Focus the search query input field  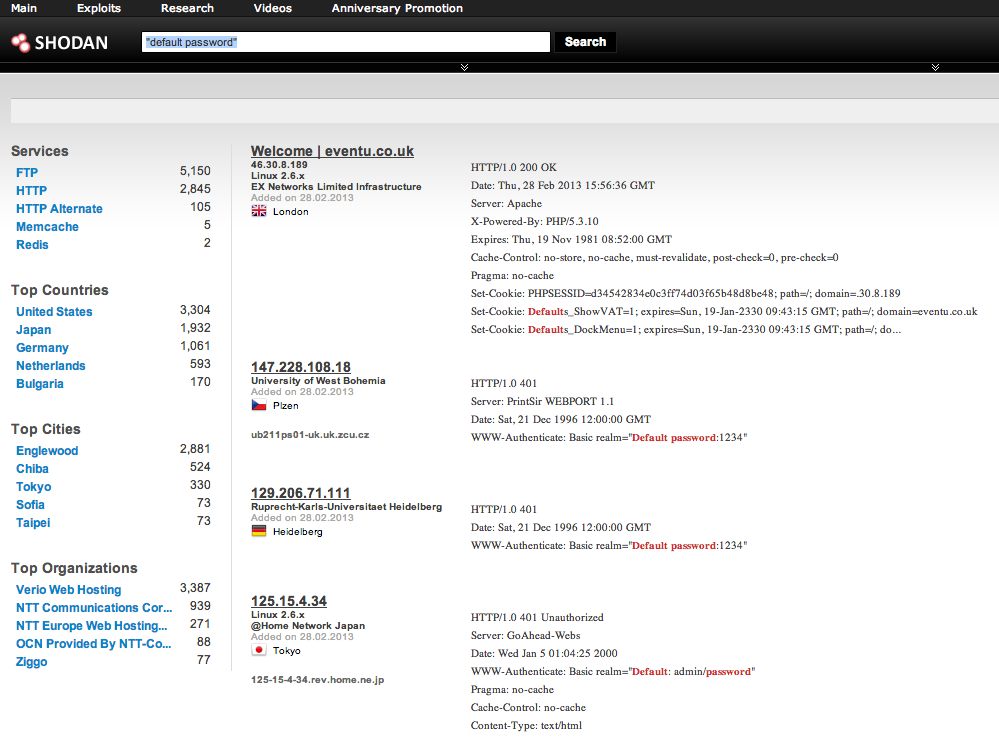coord(346,42)
